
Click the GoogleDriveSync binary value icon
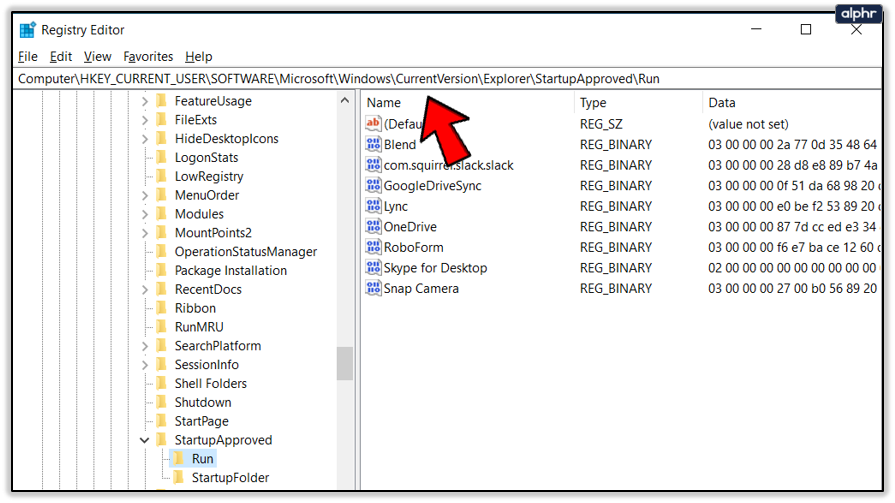[373, 185]
